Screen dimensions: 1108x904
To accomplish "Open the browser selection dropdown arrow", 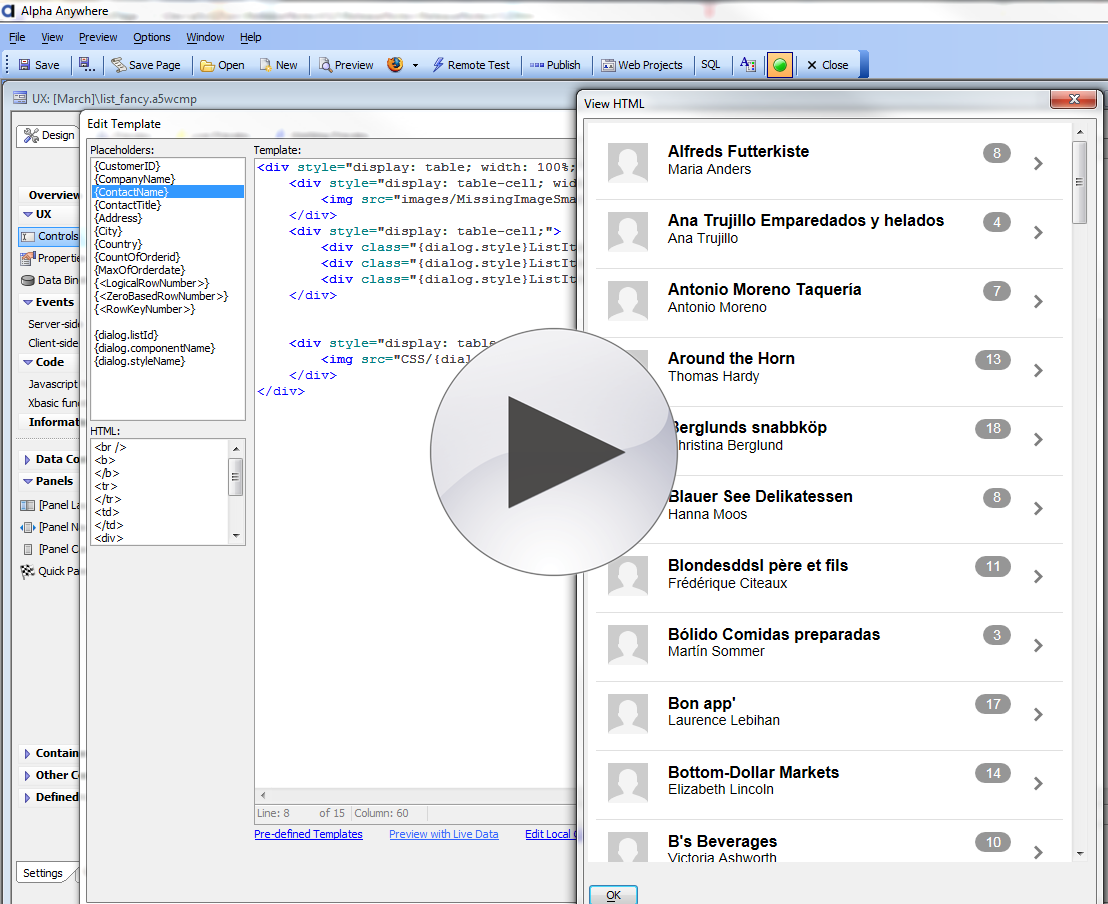I will (x=416, y=65).
